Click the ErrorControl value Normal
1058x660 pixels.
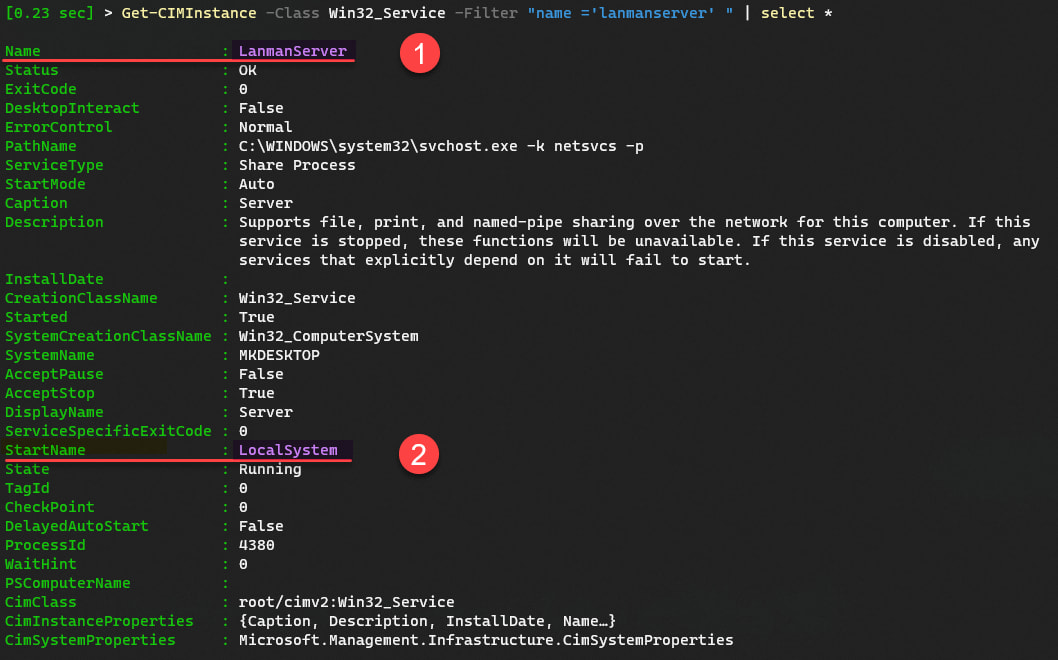[265, 127]
